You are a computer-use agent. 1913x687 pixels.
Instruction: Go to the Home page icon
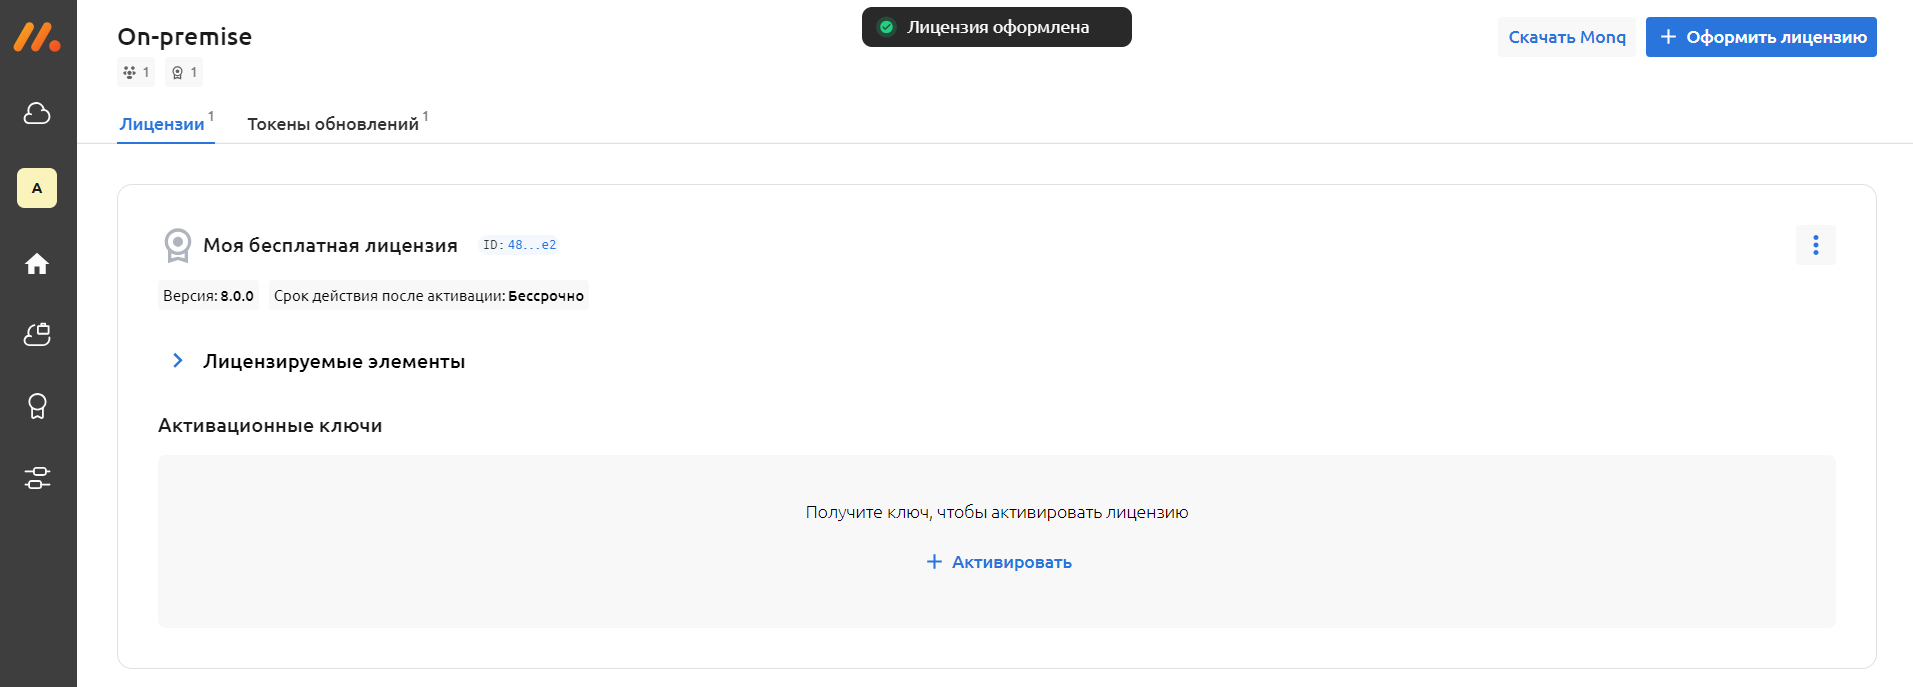(x=37, y=264)
